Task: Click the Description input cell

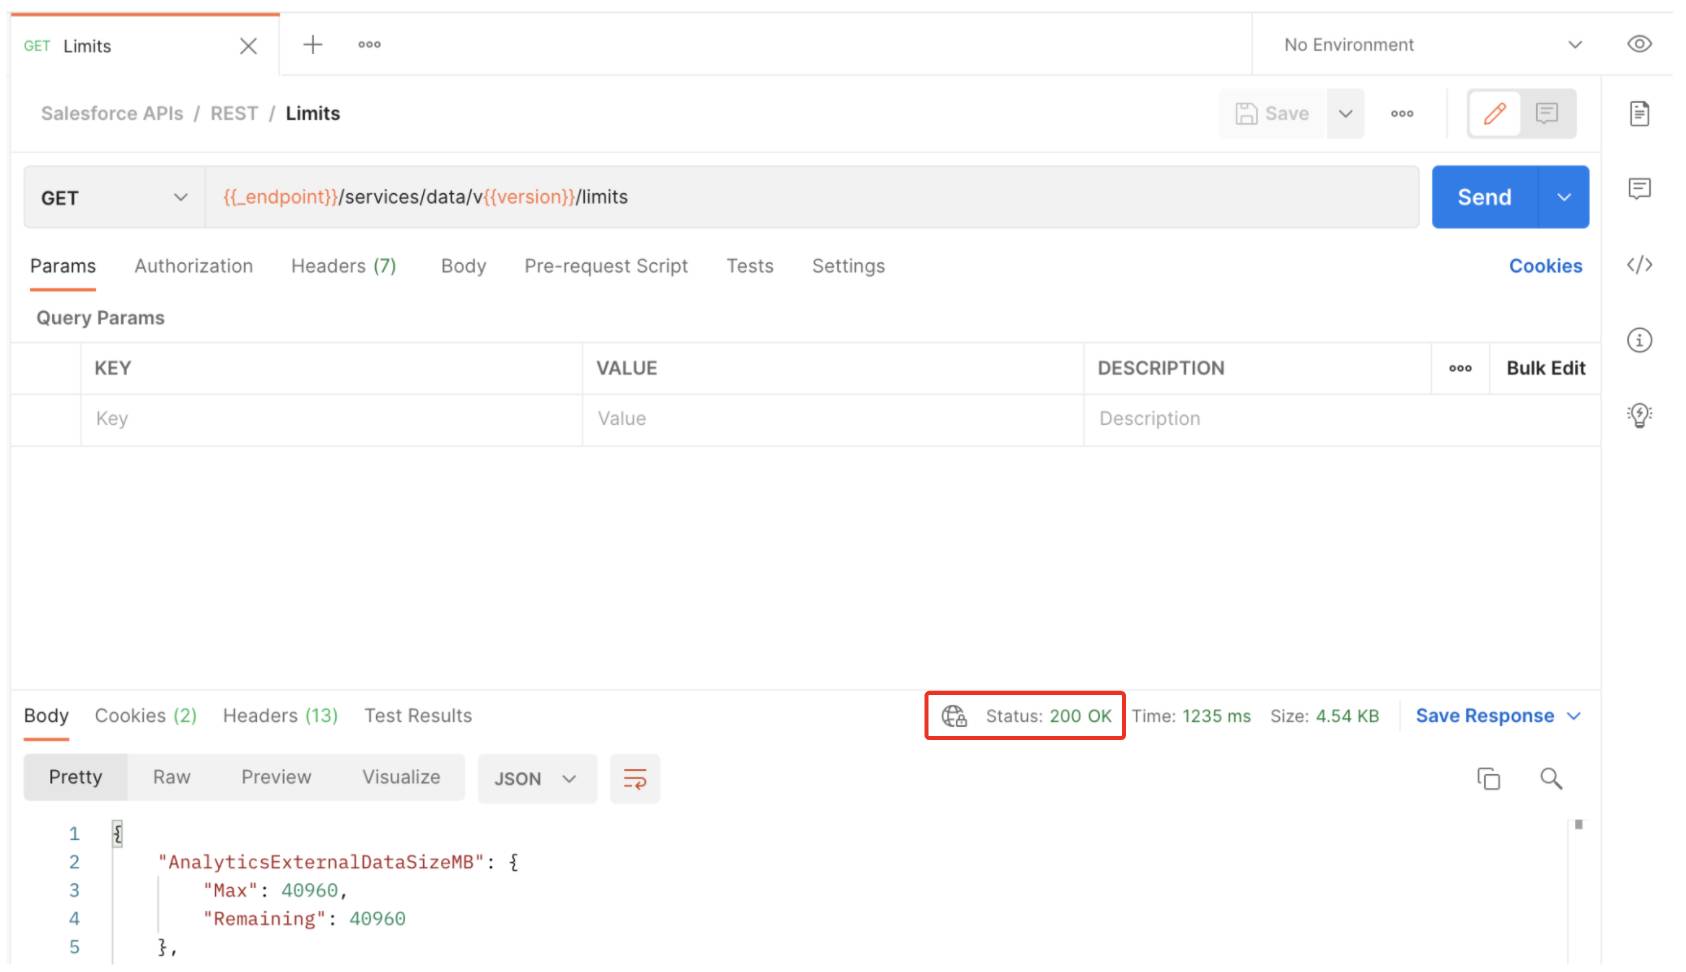Action: (1342, 419)
